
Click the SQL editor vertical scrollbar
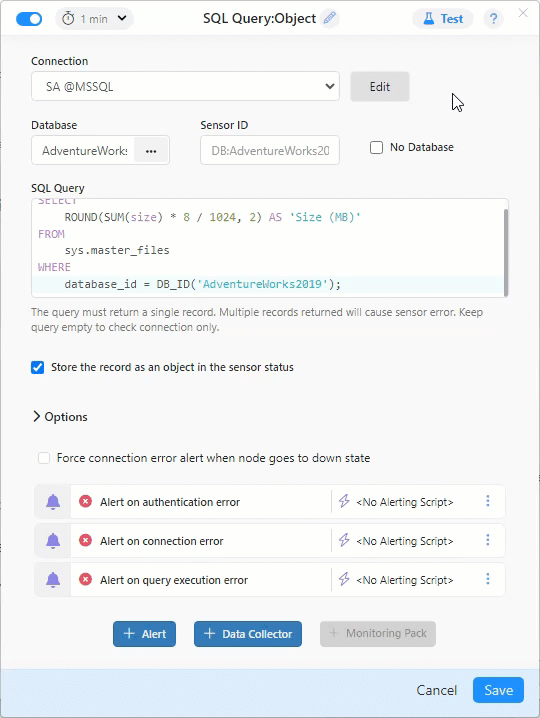[506, 252]
